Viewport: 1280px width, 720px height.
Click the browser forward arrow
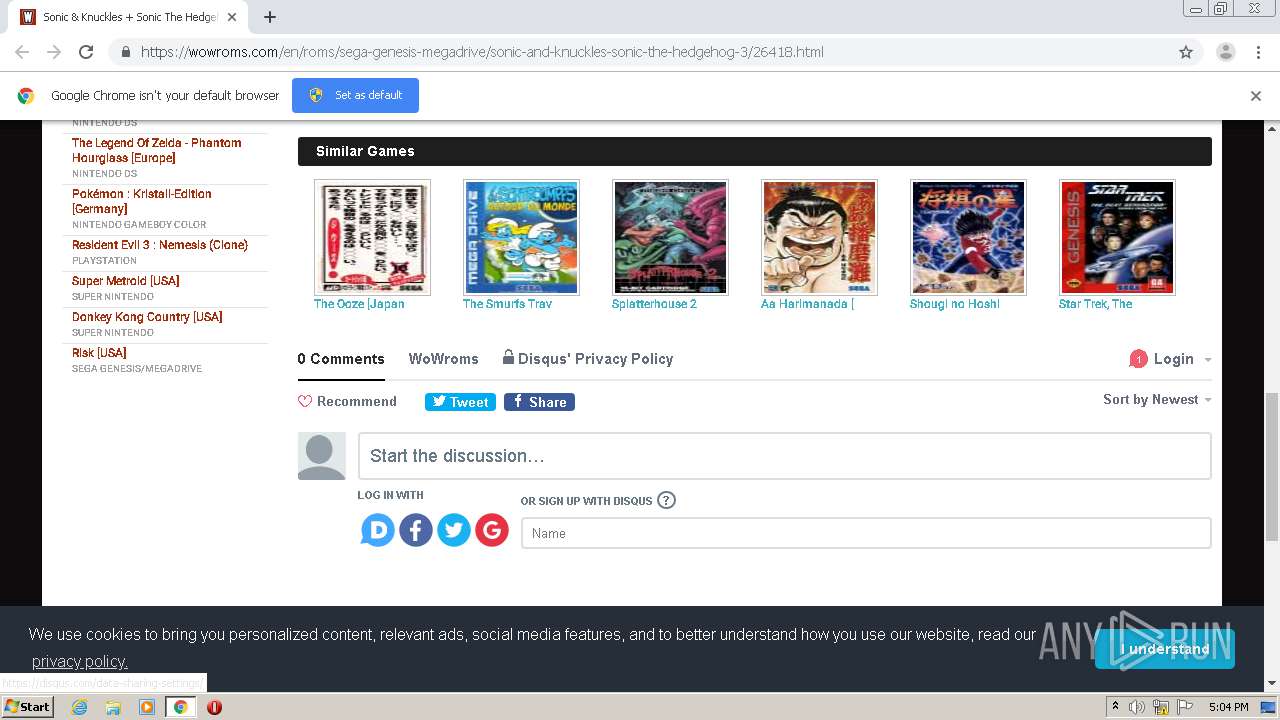54,52
